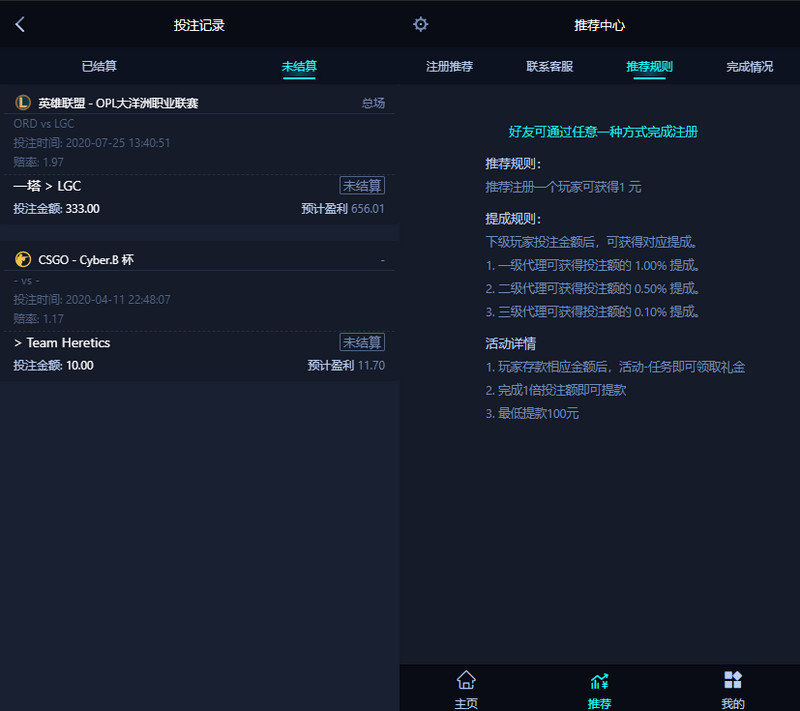
Task: Click the League of Legends game icon
Action: 23,103
